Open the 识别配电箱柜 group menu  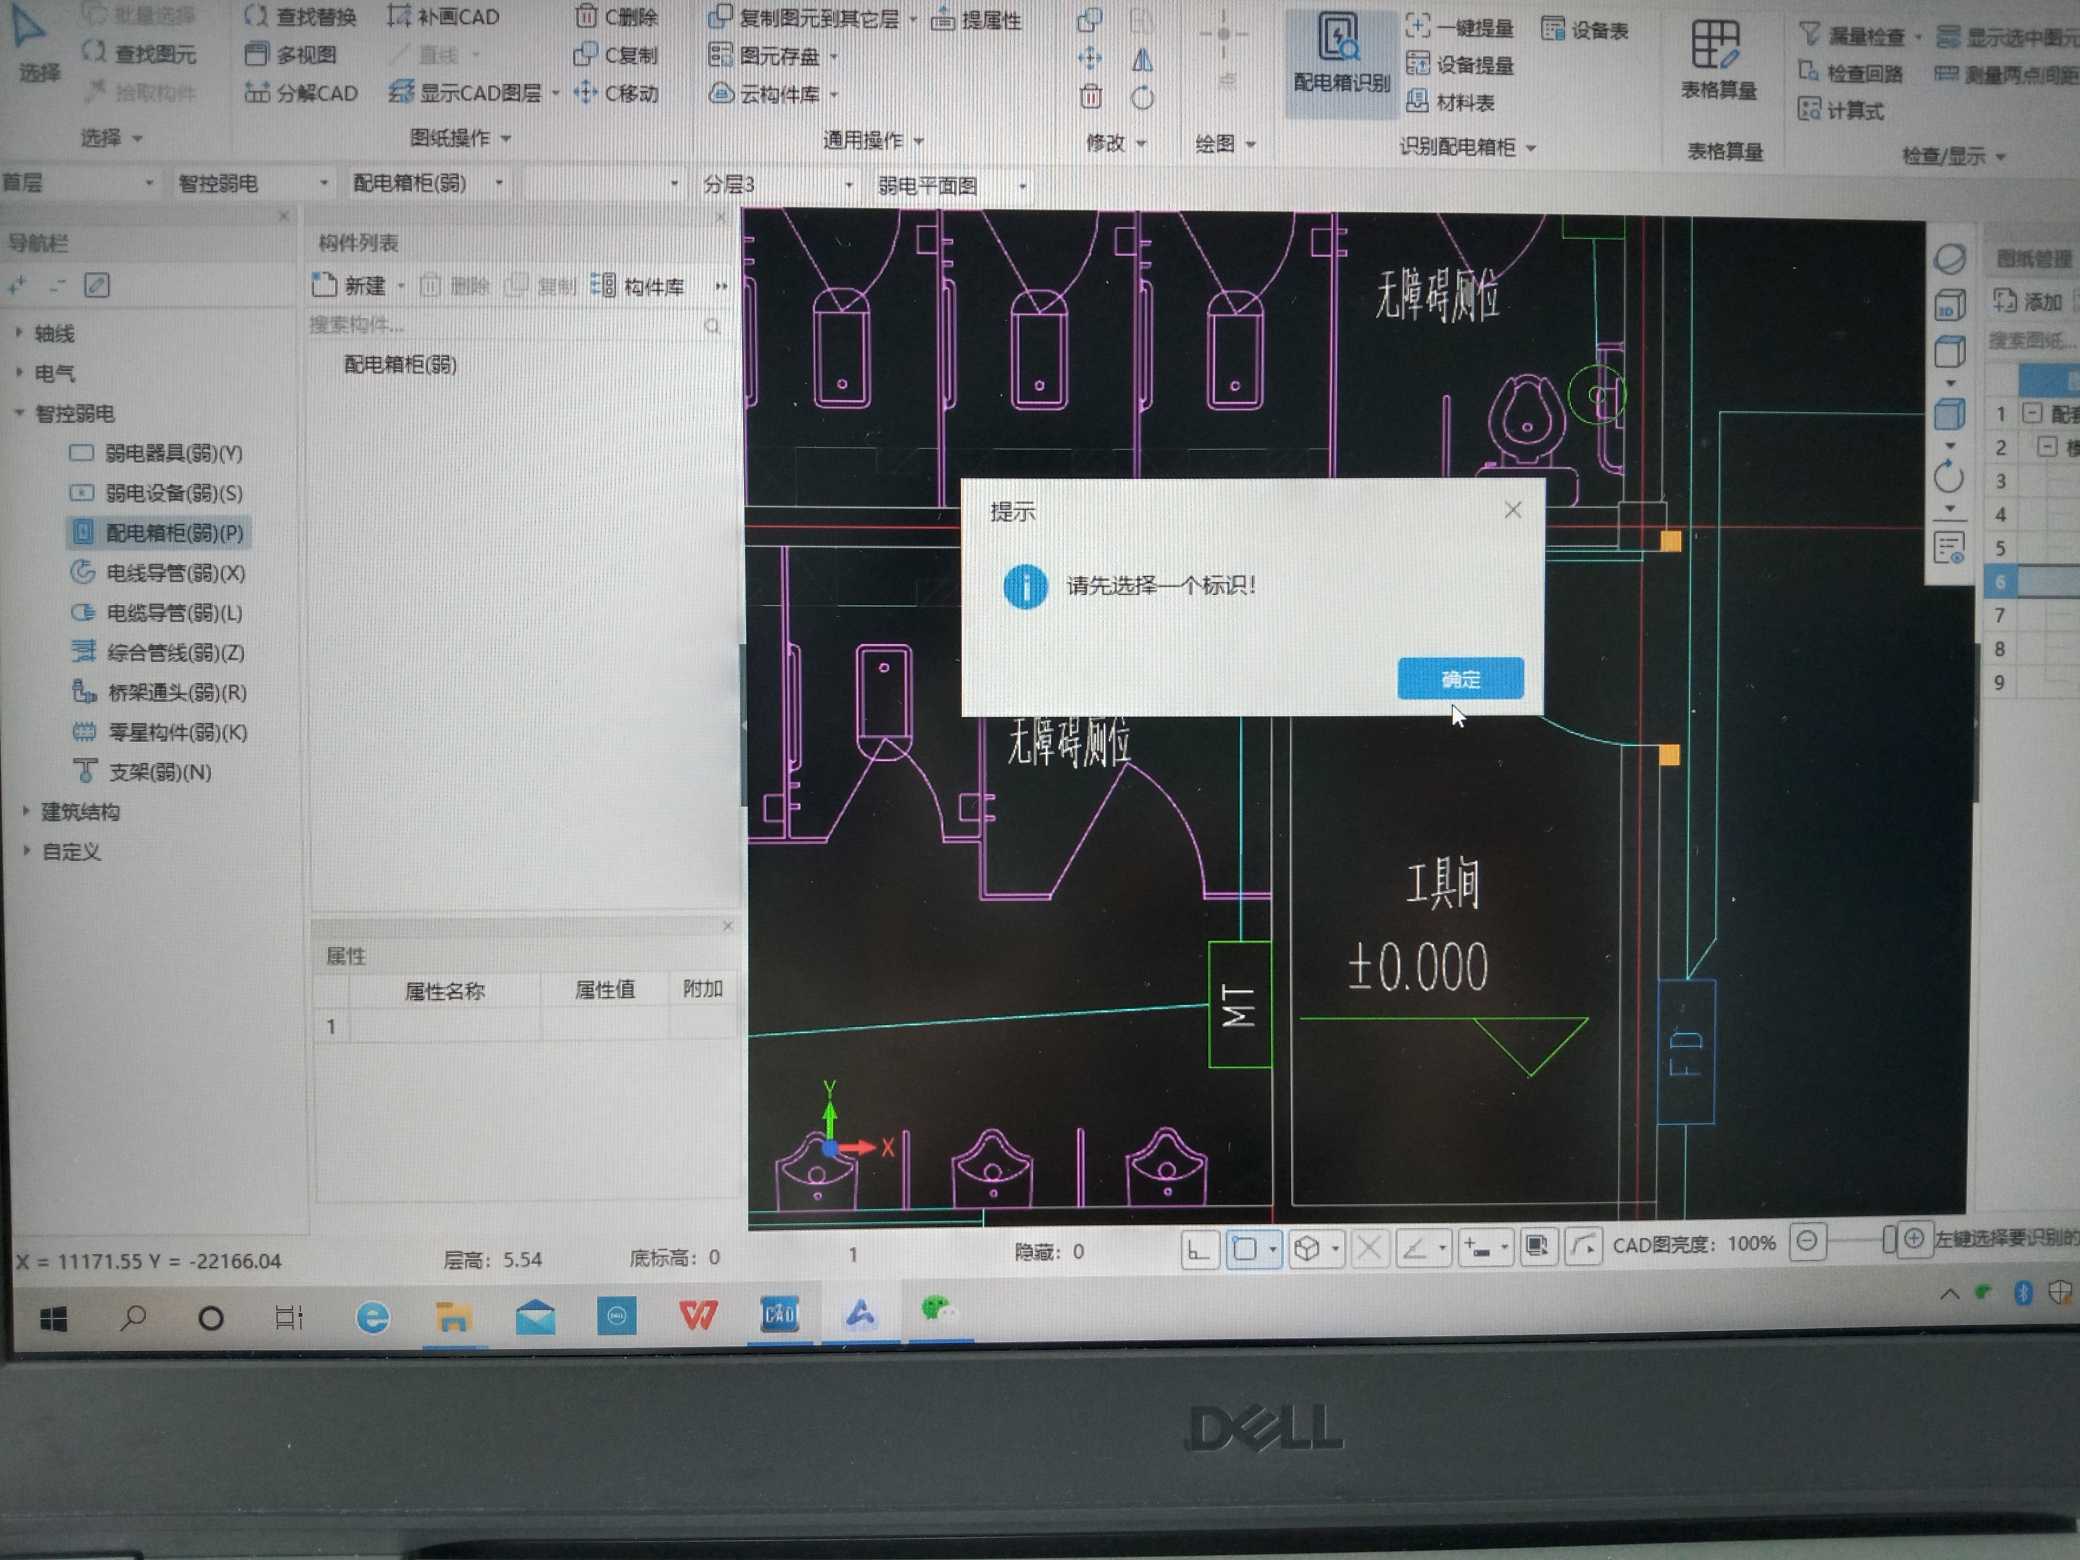pyautogui.click(x=1466, y=147)
